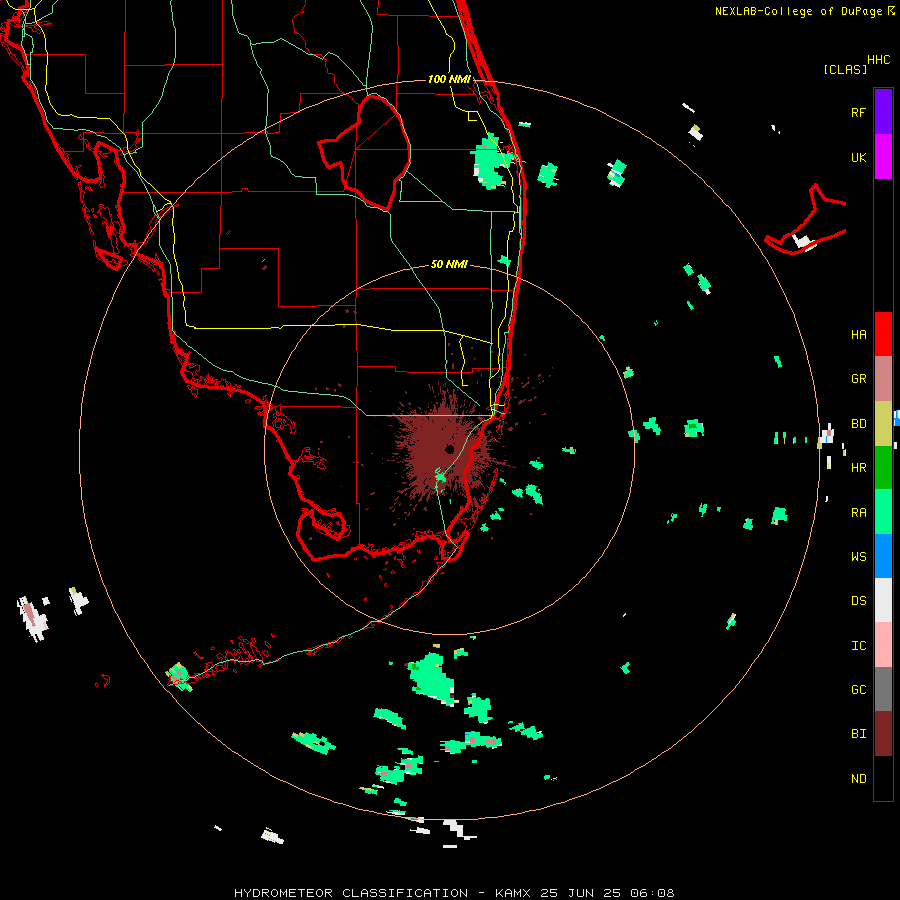Click the 'NEXLAB-College of DuPage' credit text
Image resolution: width=900 pixels, height=900 pixels.
tap(800, 11)
